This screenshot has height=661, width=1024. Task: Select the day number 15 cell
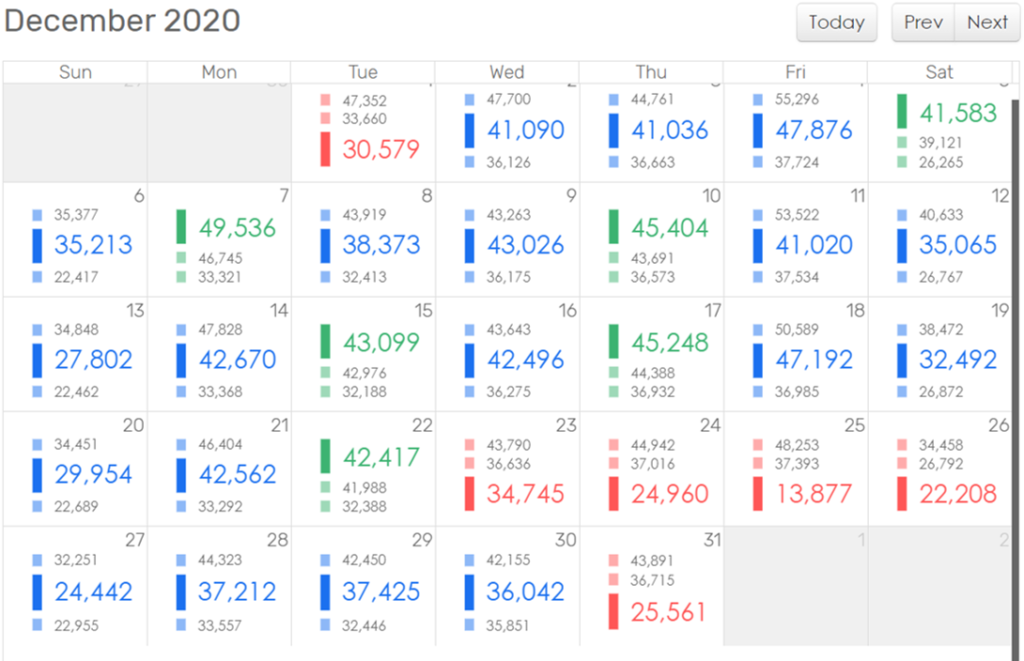tap(423, 311)
